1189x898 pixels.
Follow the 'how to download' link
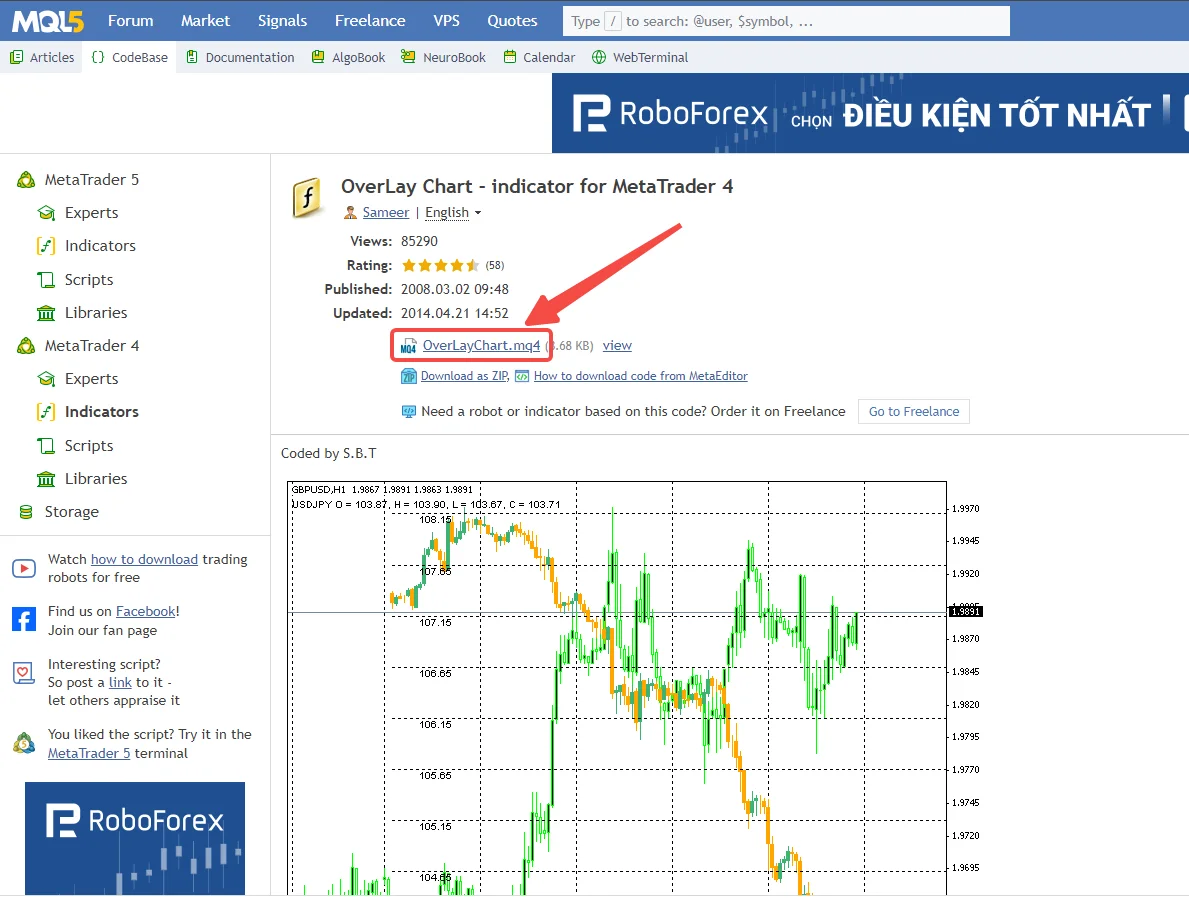[x=144, y=559]
